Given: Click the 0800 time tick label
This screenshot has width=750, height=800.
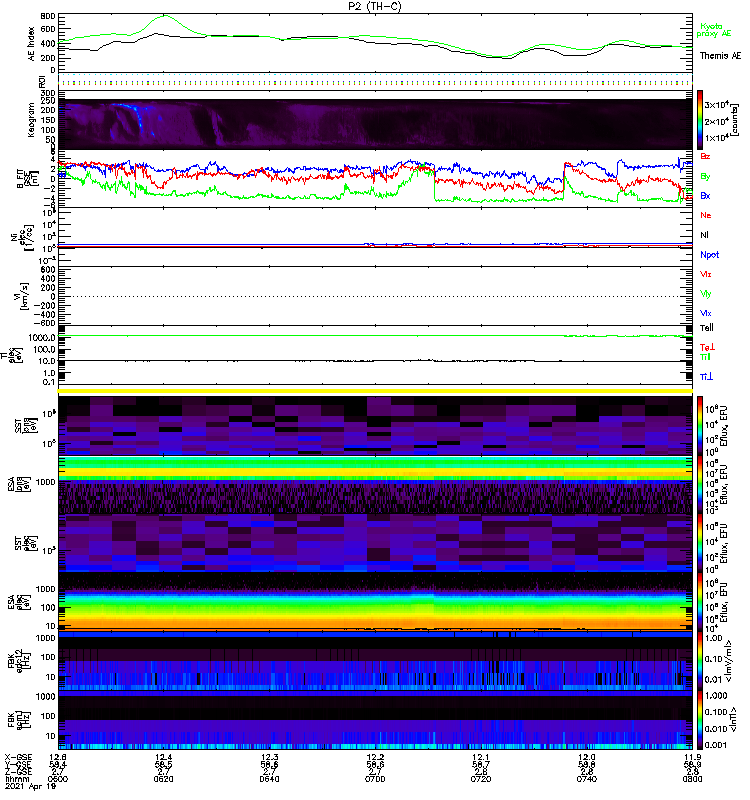Looking at the screenshot, I should coord(692,779).
